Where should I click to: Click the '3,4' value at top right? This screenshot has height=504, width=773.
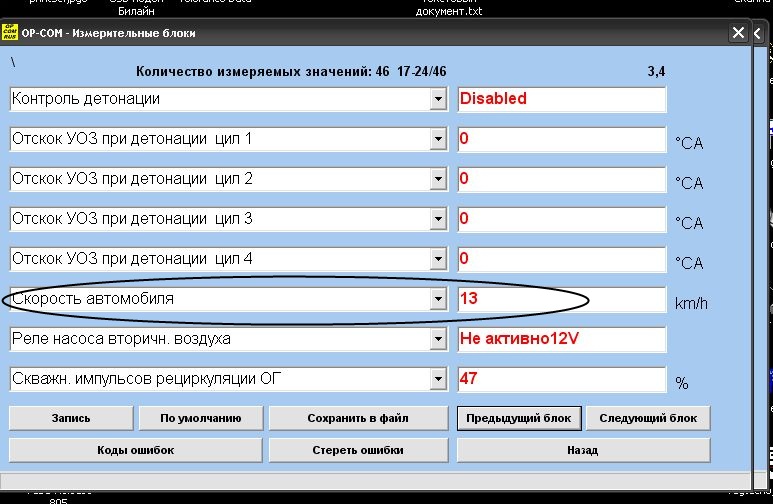tap(656, 72)
